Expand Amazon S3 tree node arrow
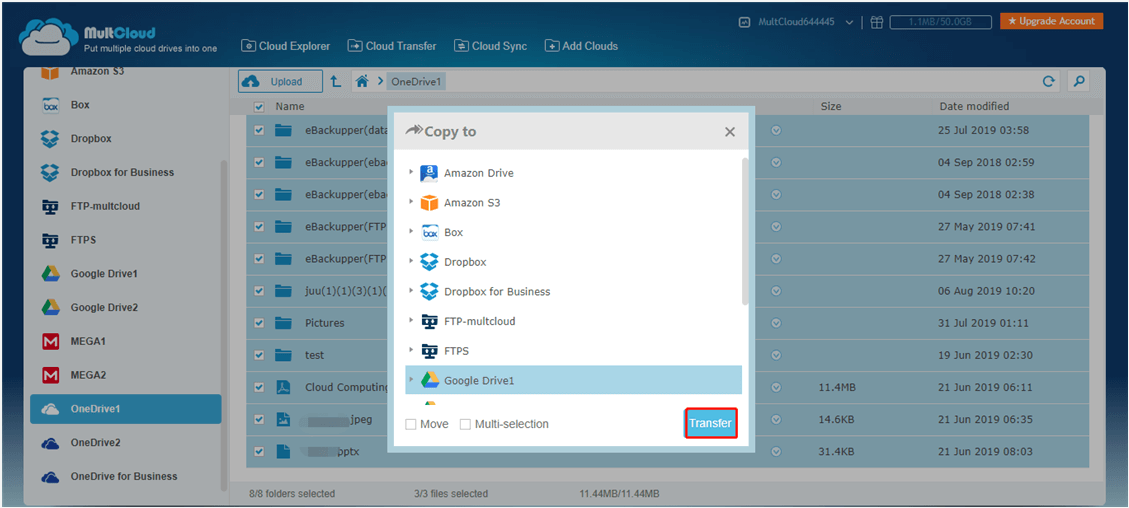 (x=411, y=202)
